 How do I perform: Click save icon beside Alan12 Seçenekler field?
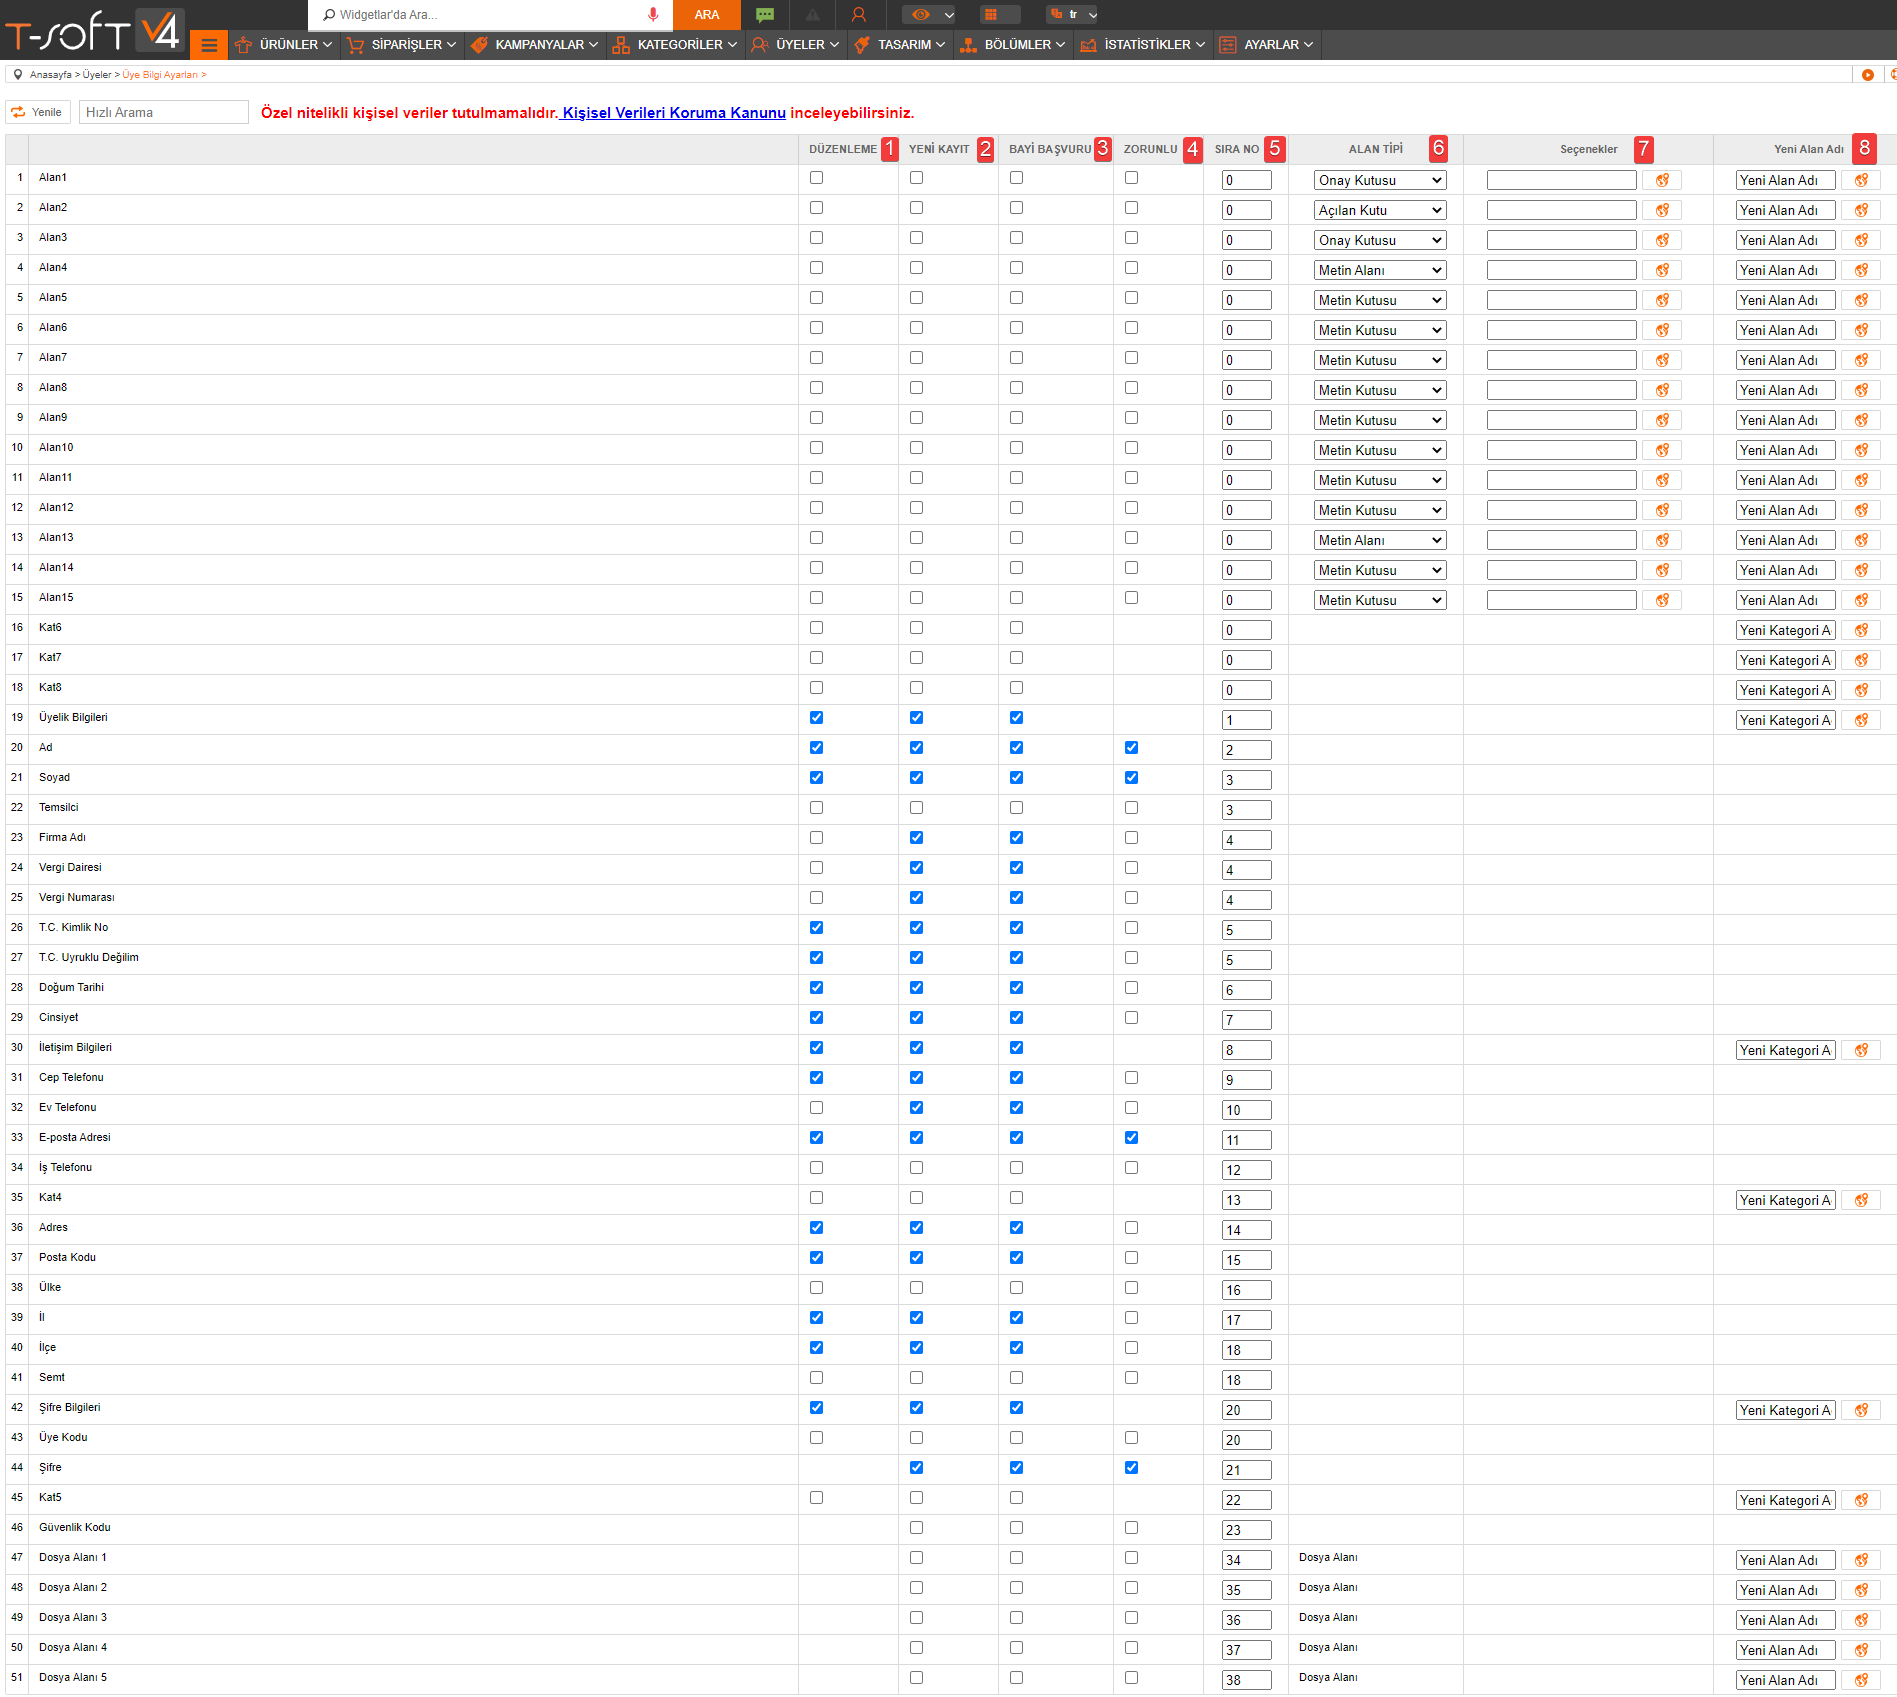(x=1662, y=510)
